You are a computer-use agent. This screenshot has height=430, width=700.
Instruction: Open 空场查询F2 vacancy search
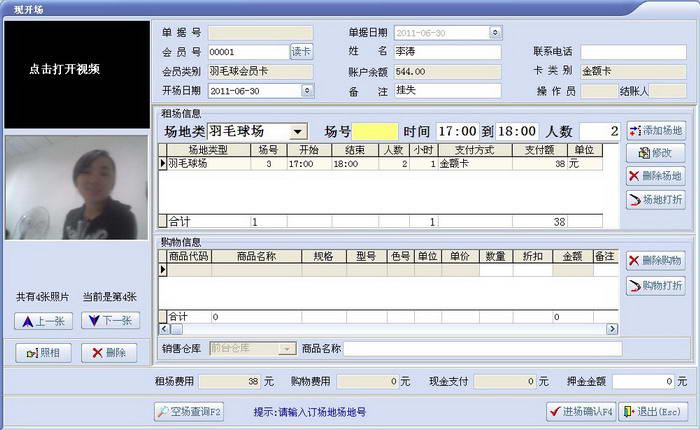tap(189, 412)
